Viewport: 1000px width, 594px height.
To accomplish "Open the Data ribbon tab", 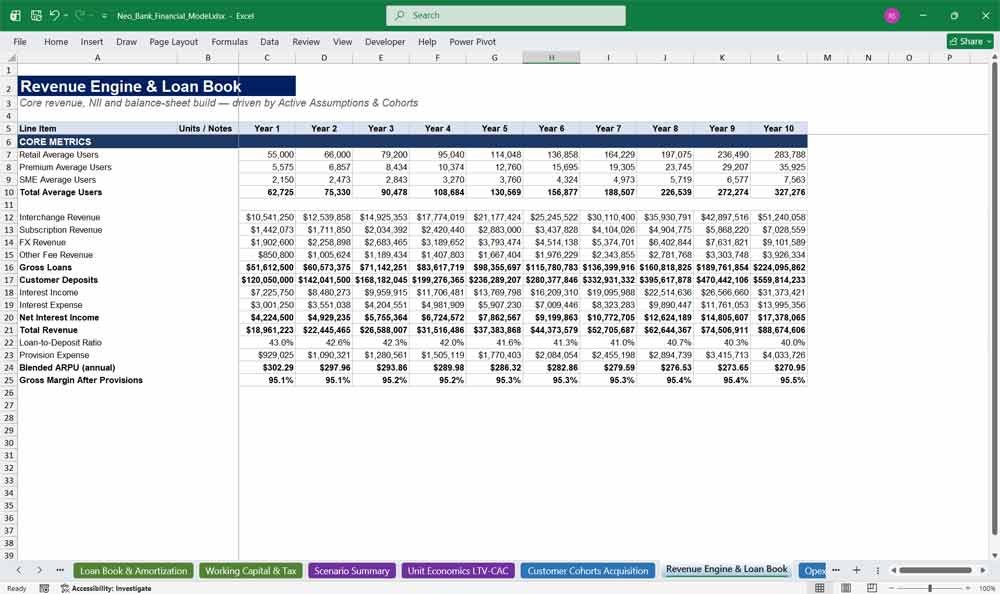I will [269, 41].
